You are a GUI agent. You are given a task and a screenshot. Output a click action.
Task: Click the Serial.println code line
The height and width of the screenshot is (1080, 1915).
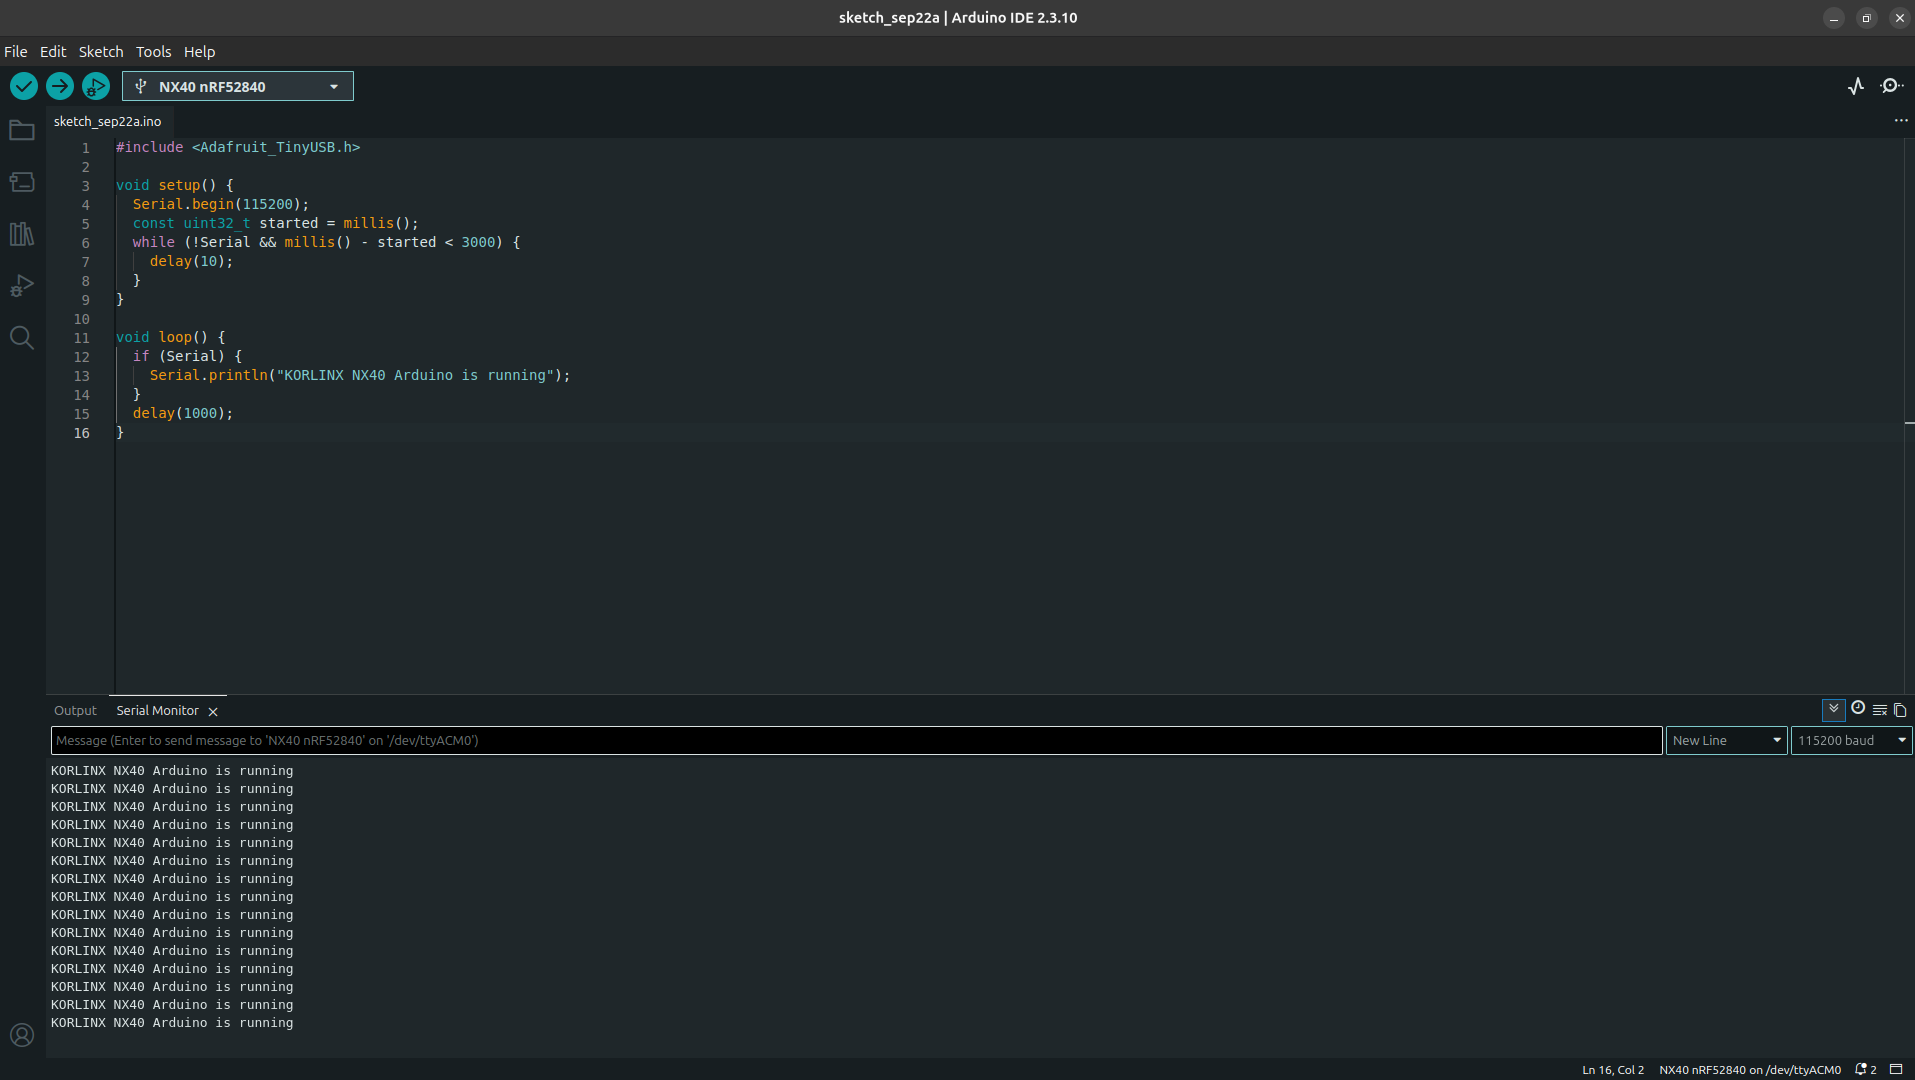pos(360,375)
